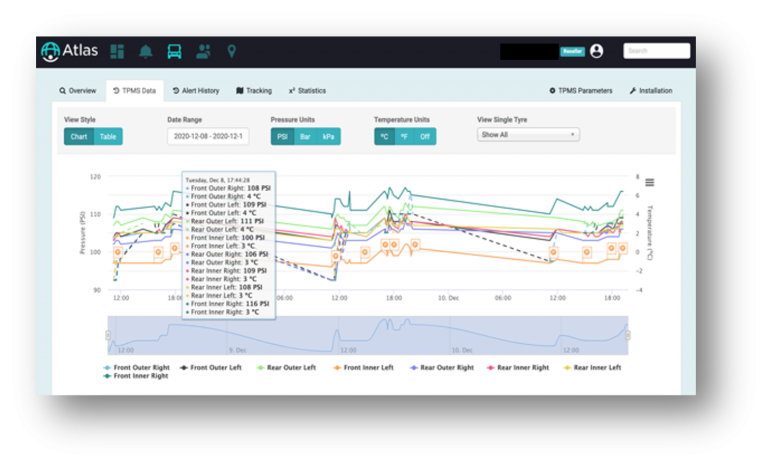The height and width of the screenshot is (468, 768).
Task: Open alerts via the bell icon
Action: tap(145, 51)
